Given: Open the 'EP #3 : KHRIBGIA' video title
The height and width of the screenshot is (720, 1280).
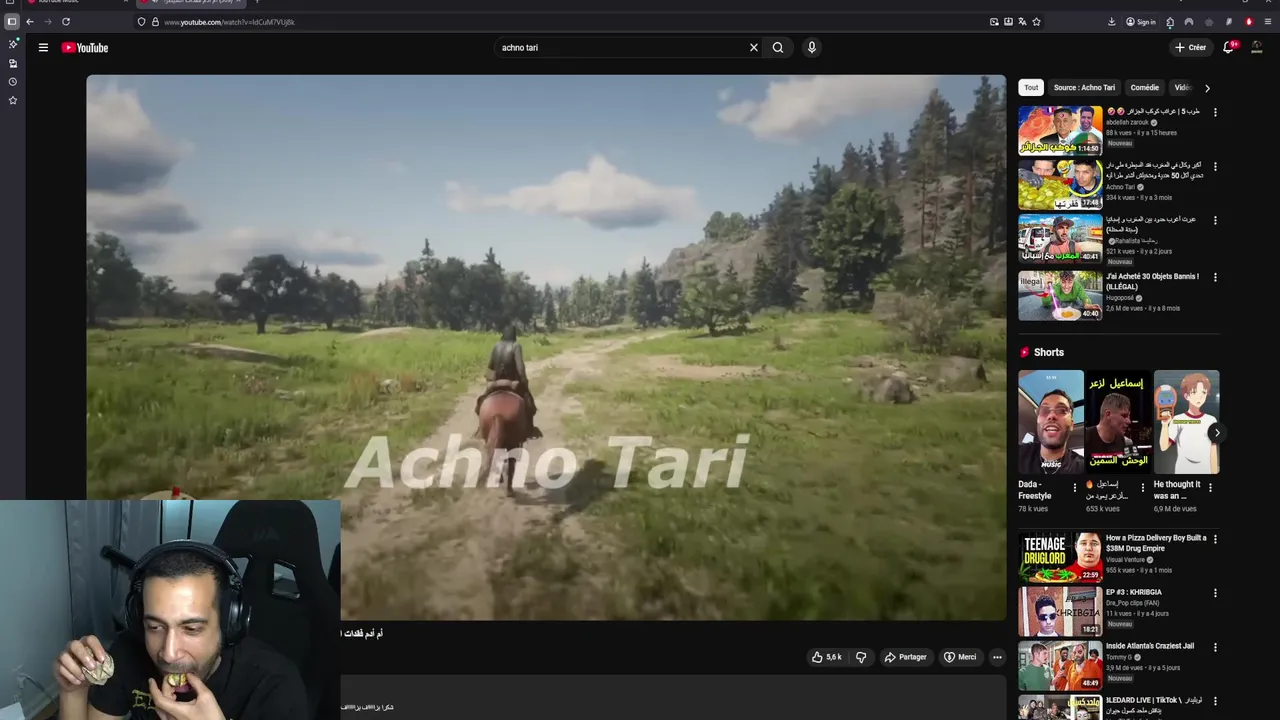Looking at the screenshot, I should 1134,592.
